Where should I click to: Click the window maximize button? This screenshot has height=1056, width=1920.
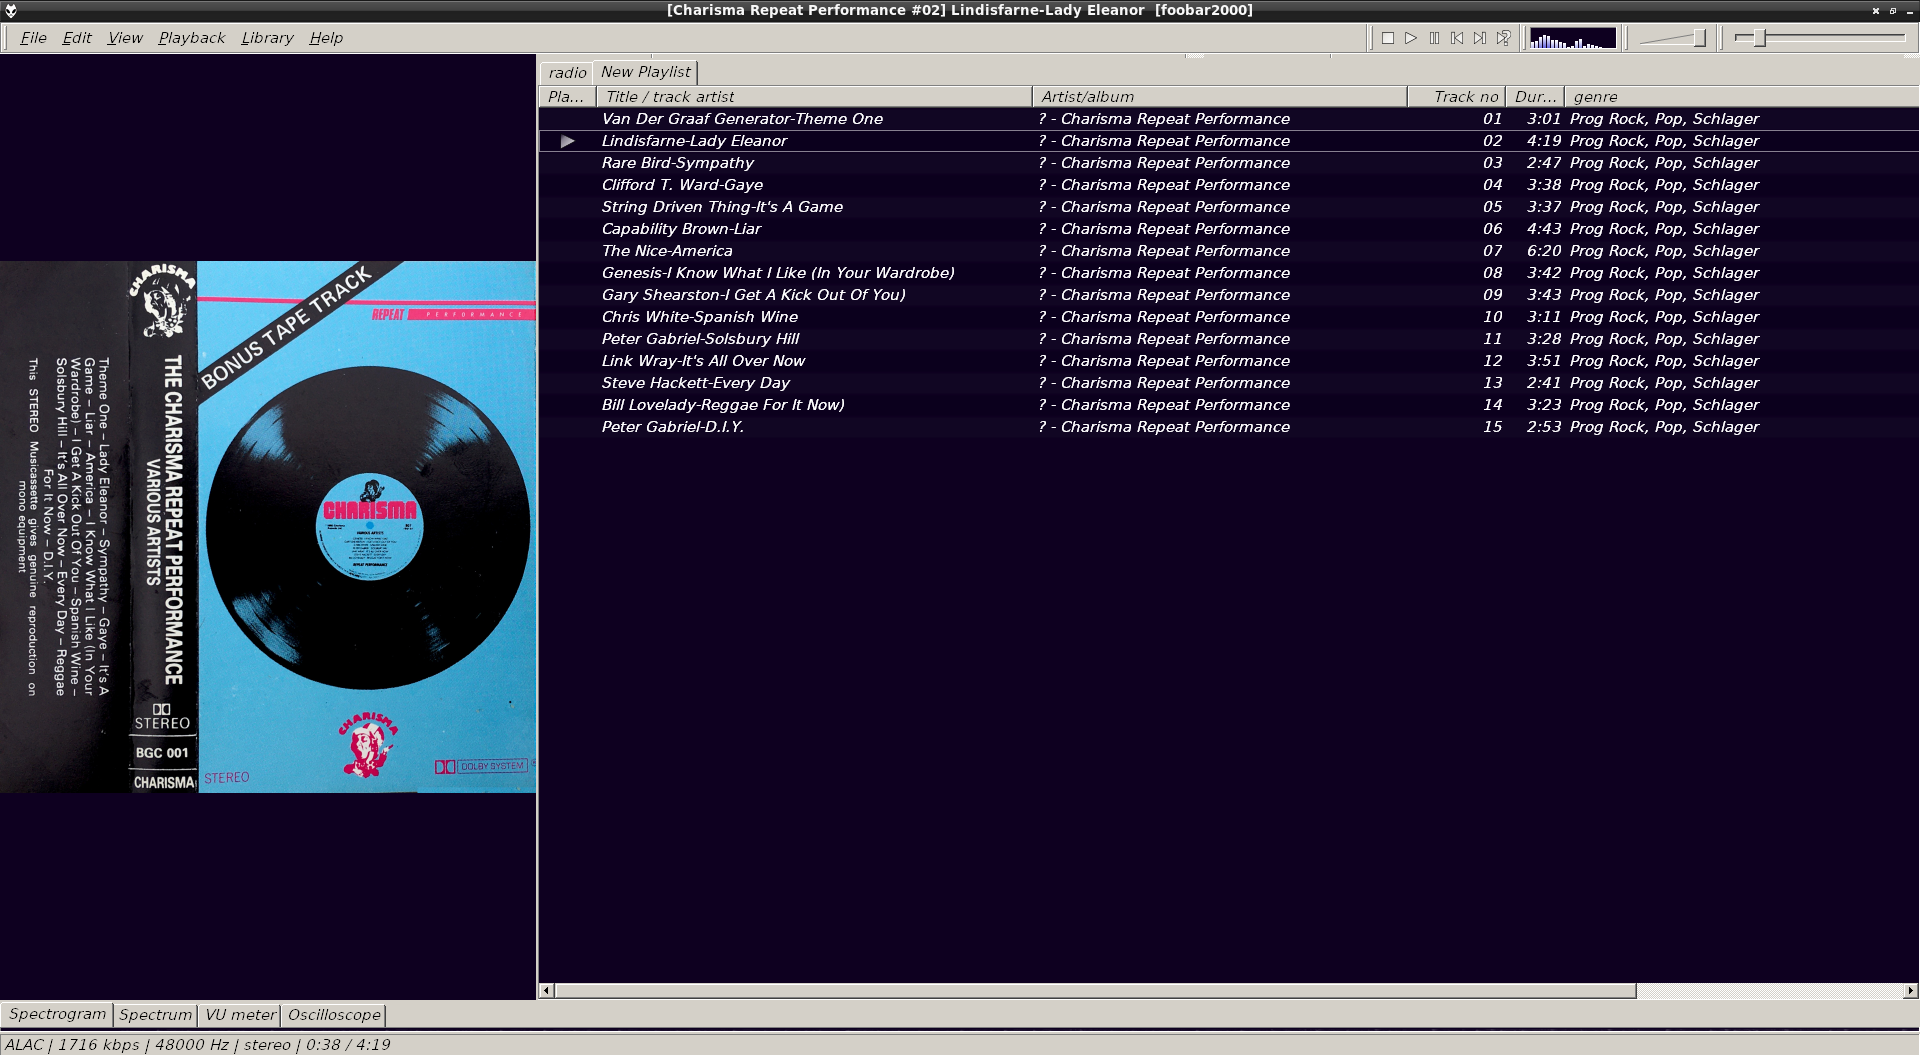[x=1893, y=10]
